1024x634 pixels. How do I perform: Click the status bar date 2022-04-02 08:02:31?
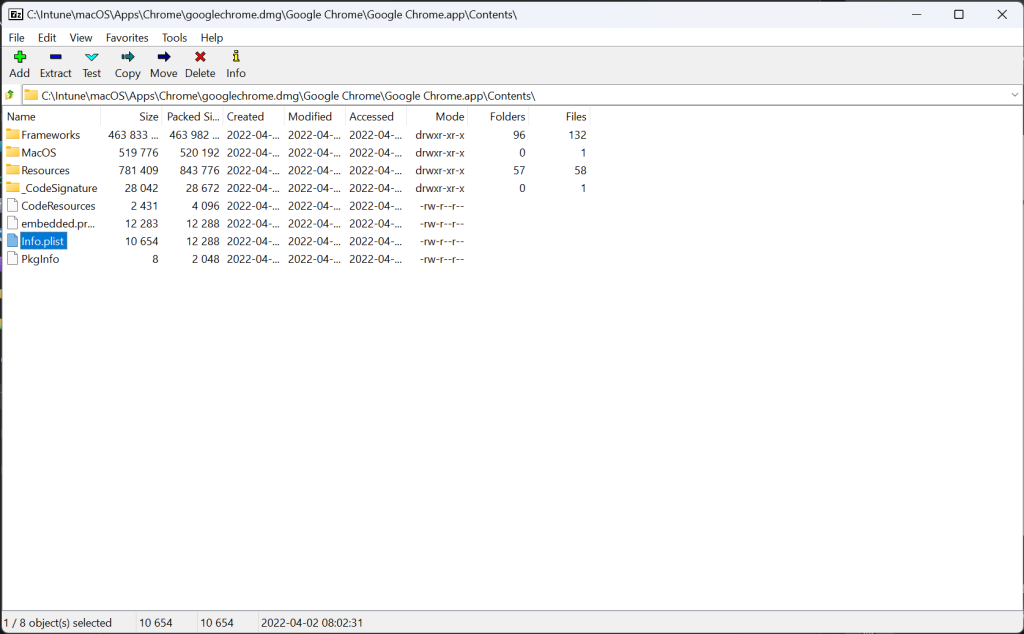[312, 623]
